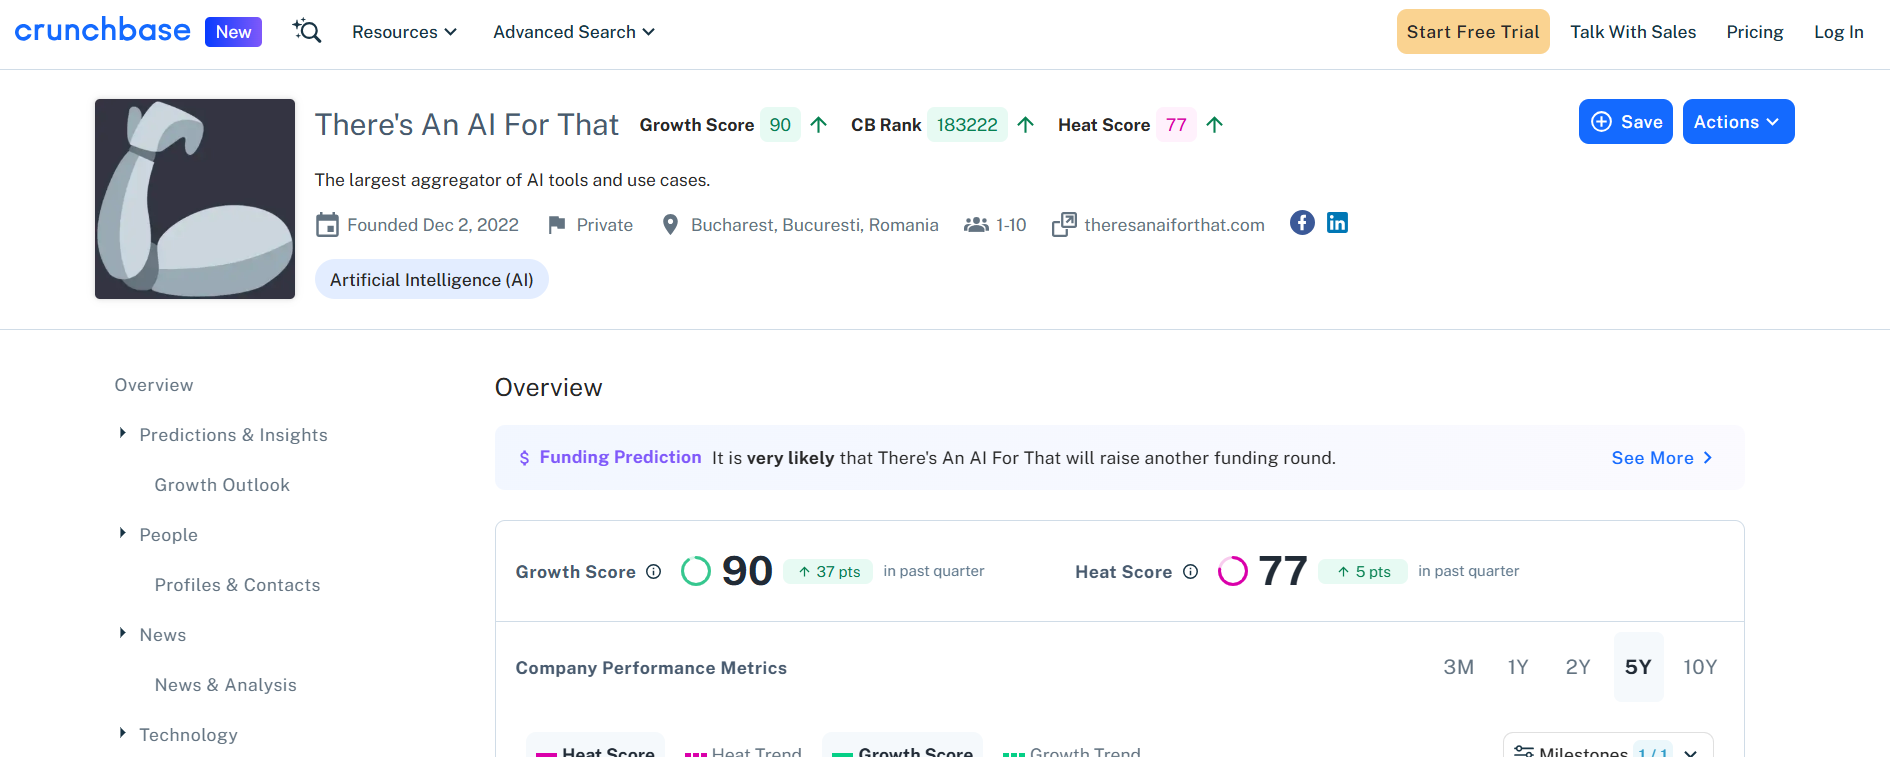This screenshot has height=757, width=1890.
Task: Click the employees people icon
Action: 976,225
